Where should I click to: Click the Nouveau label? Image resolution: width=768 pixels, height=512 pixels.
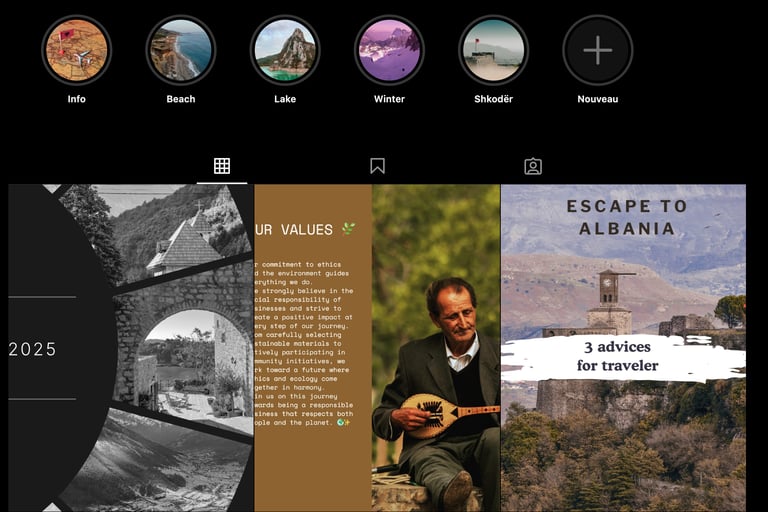coord(598,99)
